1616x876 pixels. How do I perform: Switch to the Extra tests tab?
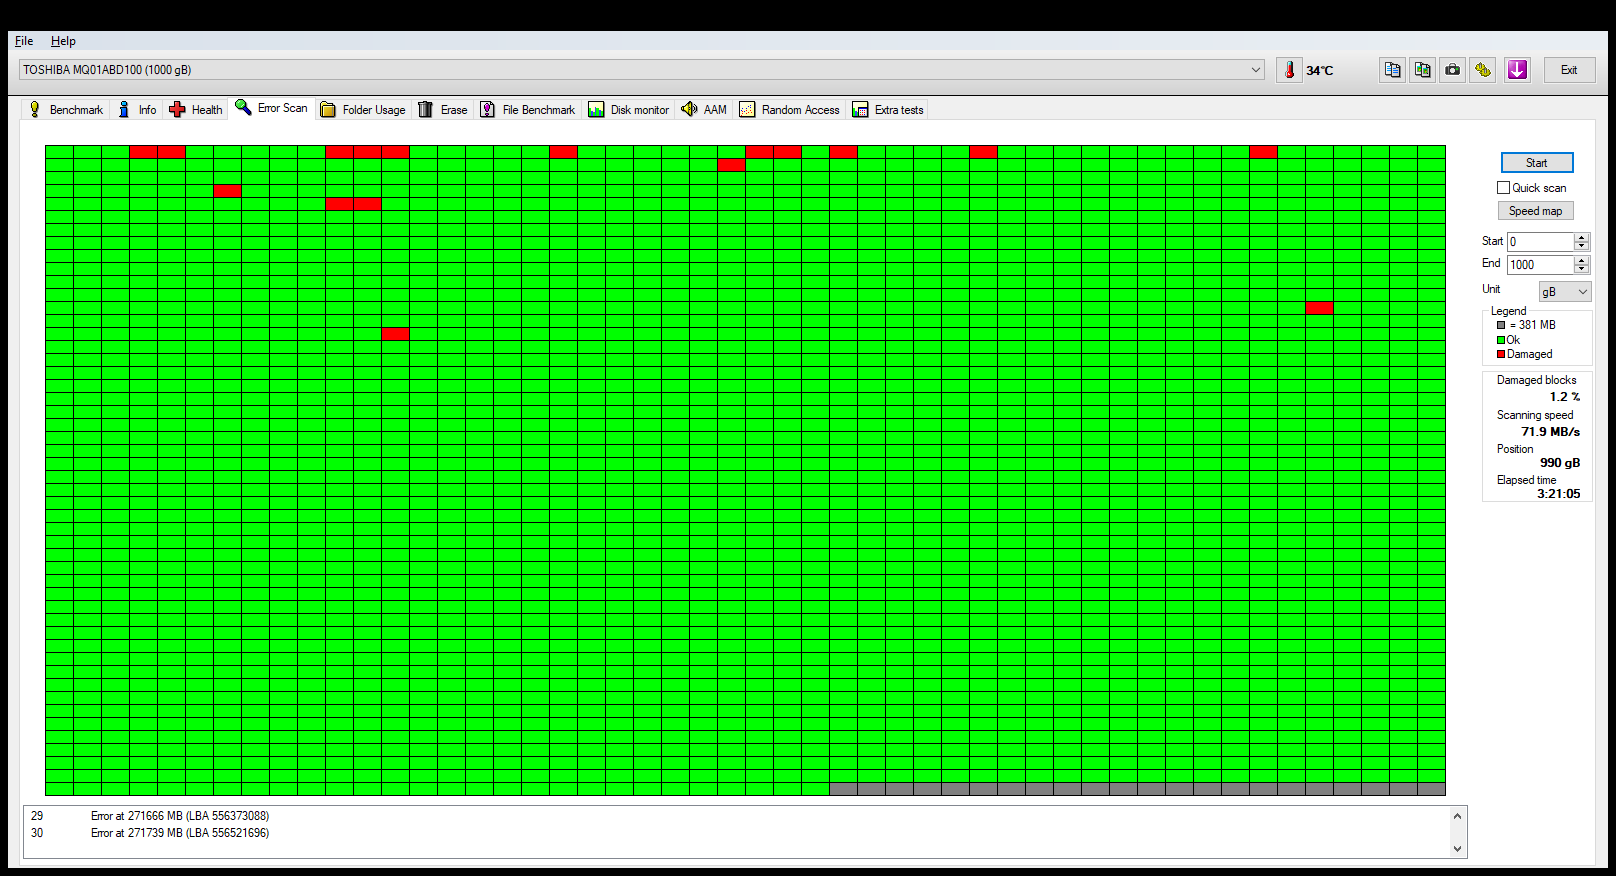pos(888,110)
